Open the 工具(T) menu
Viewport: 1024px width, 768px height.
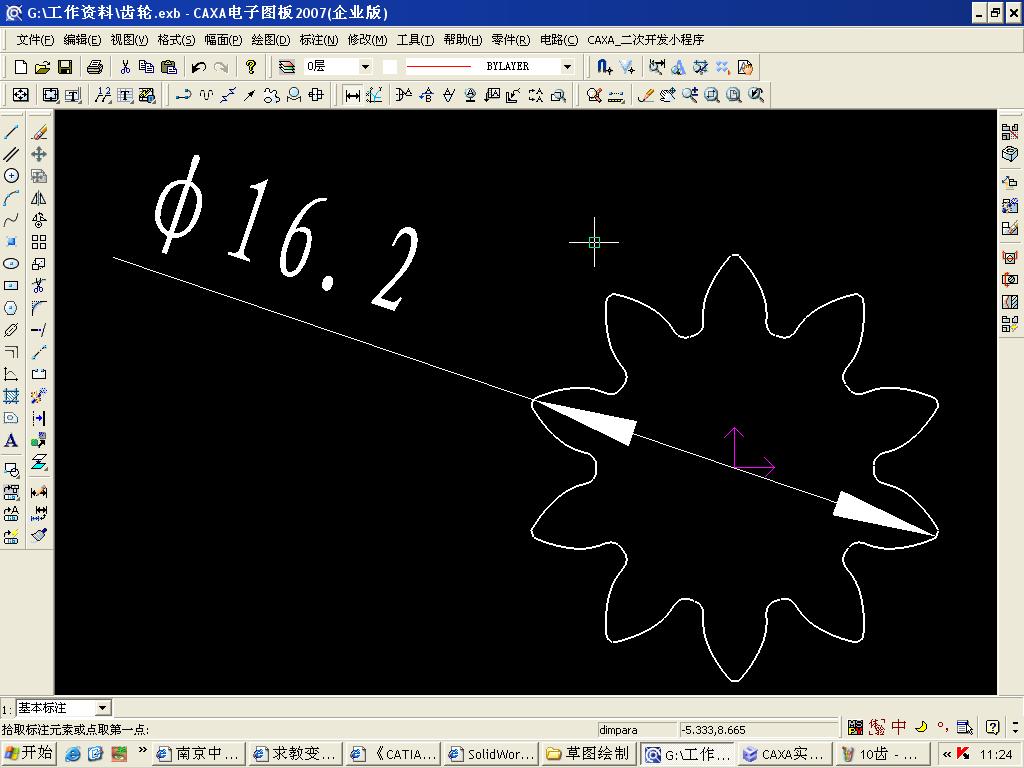415,40
